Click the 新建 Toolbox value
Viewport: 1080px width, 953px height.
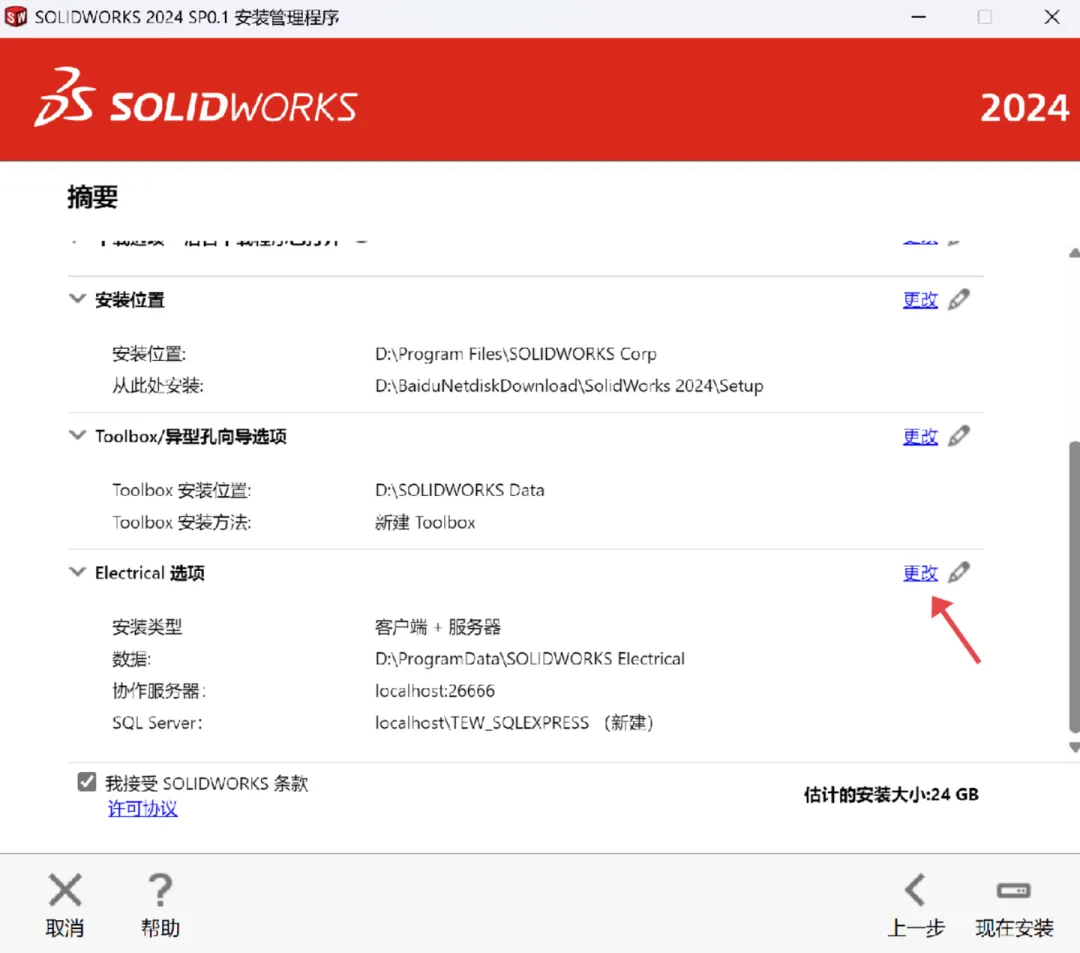(x=425, y=523)
